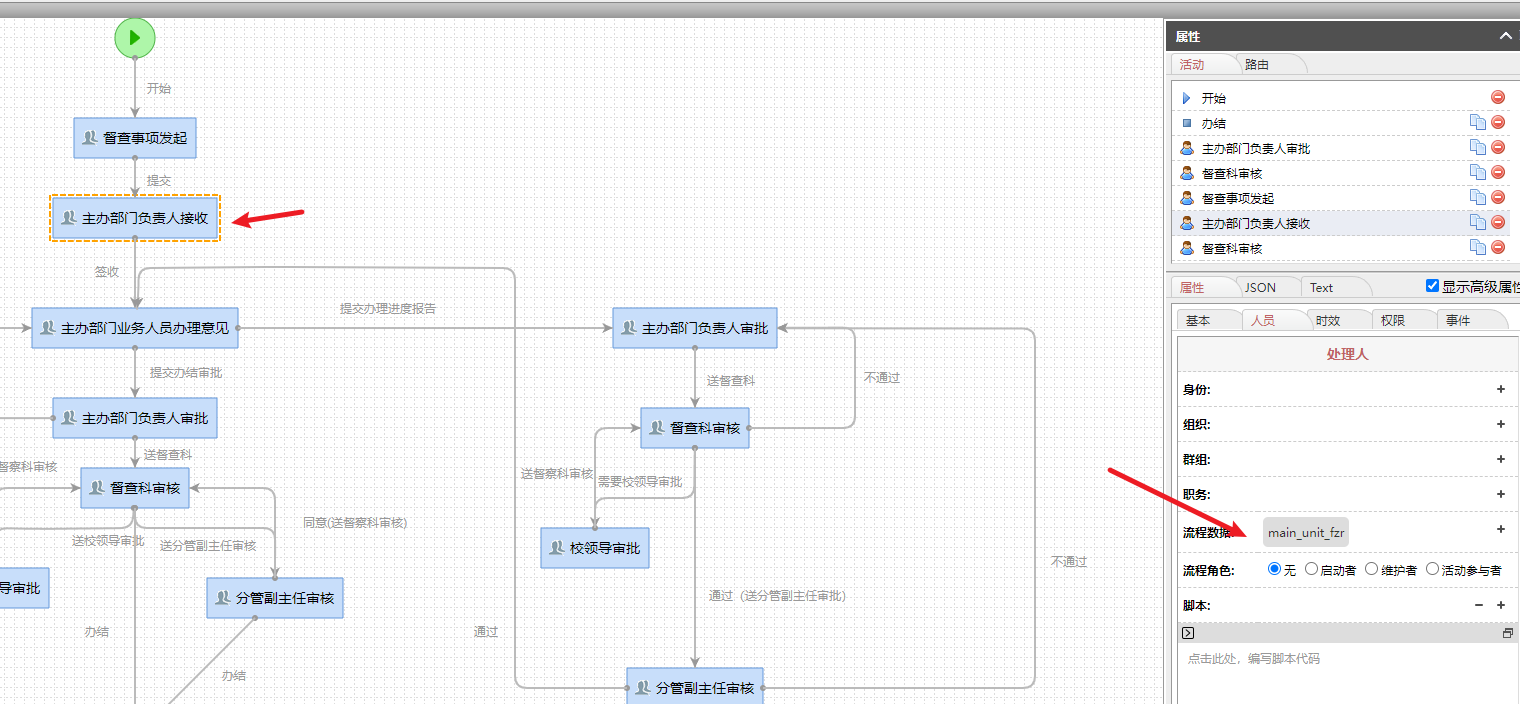The height and width of the screenshot is (704, 1520).
Task: Toggle 显示高级属性 checkbox
Action: coord(1433,286)
